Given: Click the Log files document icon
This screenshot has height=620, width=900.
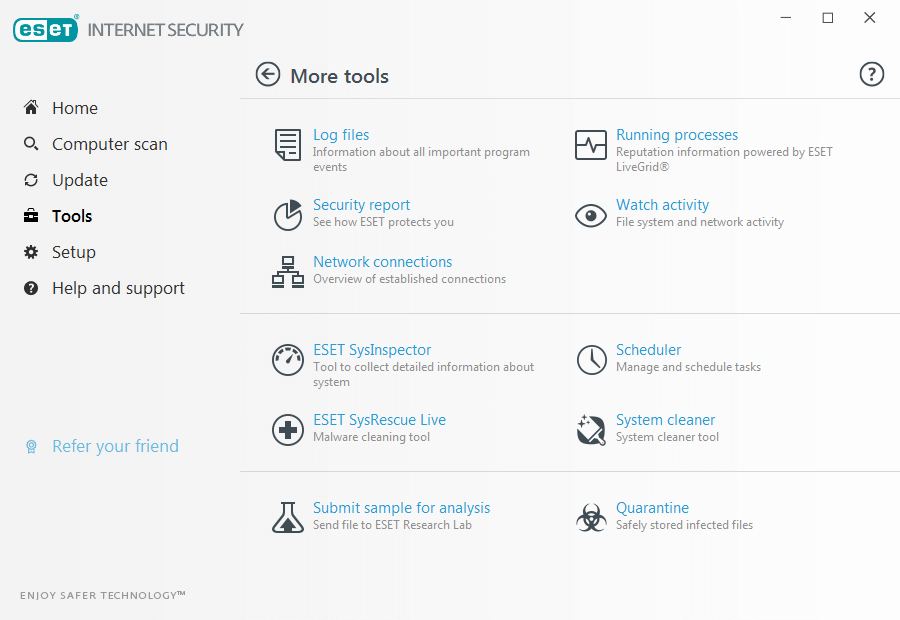Looking at the screenshot, I should pos(288,145).
